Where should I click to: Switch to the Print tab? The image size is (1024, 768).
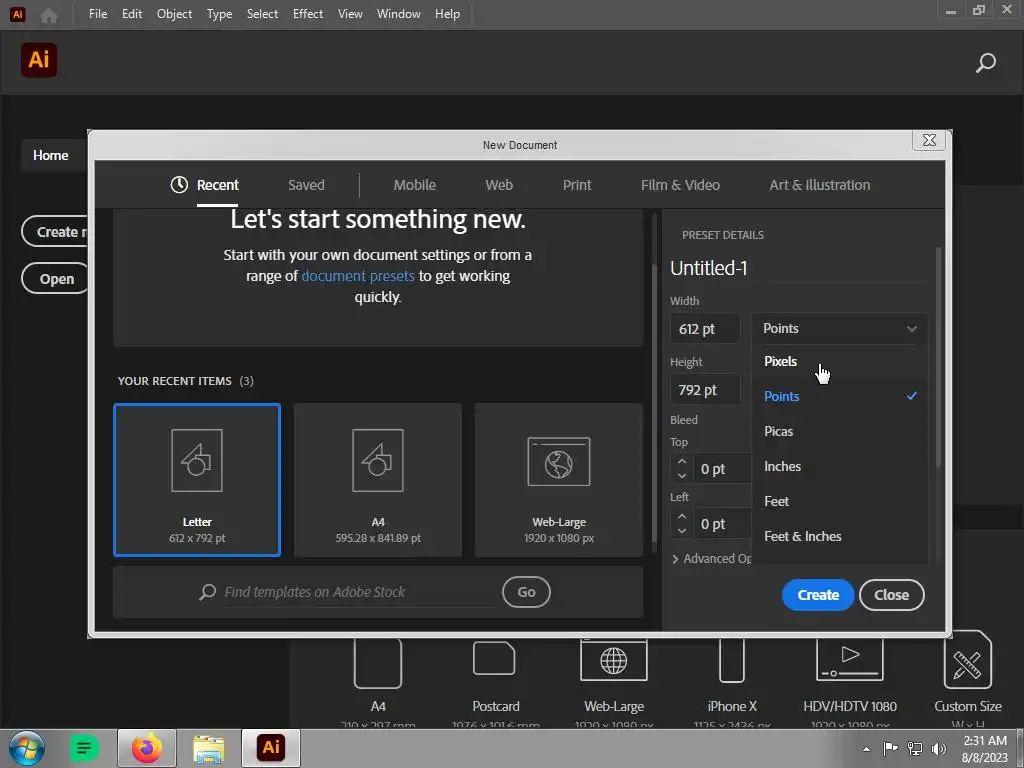pyautogui.click(x=577, y=185)
